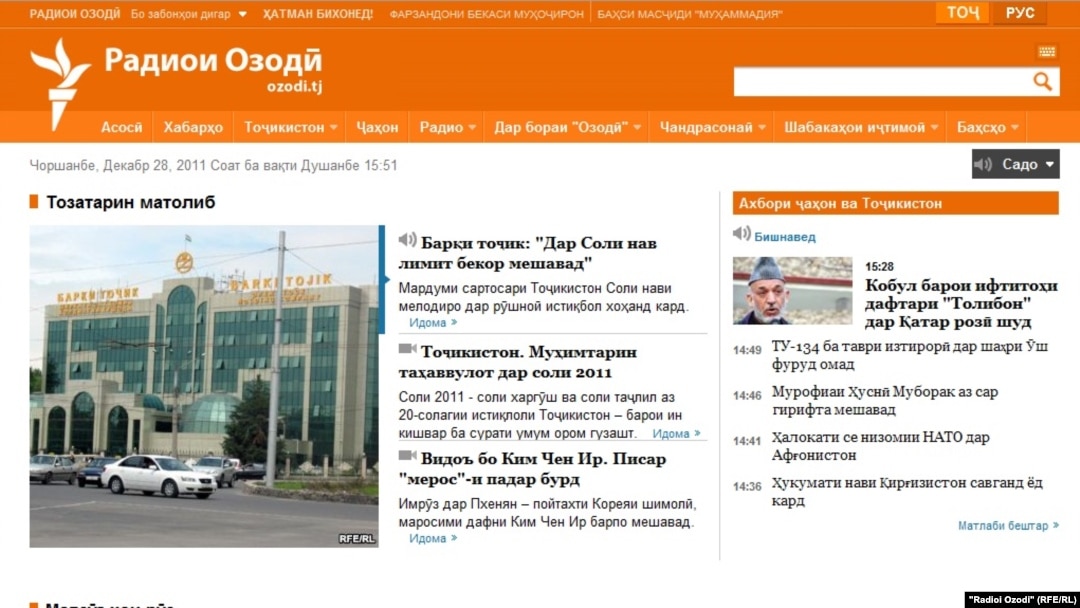Open Мурофиаи Ҳуснӣ Муборак news item
The width and height of the screenshot is (1080, 608).
tap(884, 401)
